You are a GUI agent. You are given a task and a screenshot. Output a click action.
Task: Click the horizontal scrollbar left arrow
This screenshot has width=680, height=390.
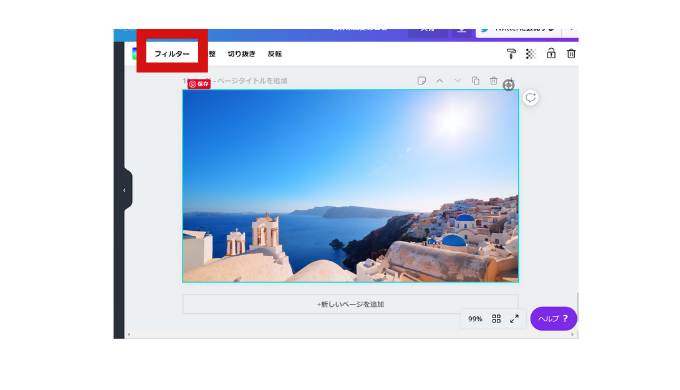(x=129, y=334)
